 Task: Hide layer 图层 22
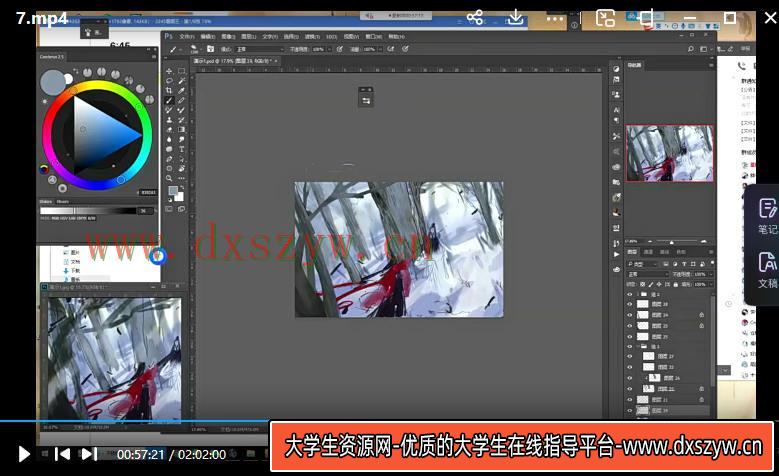[630, 367]
